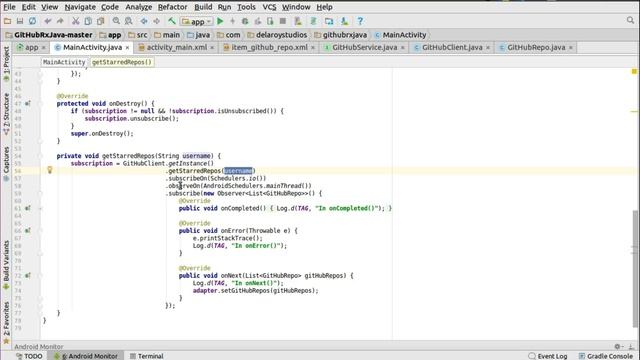Image resolution: width=640 pixels, height=360 pixels.
Task: Click the Undo arrow icon
Action: coord(48,21)
